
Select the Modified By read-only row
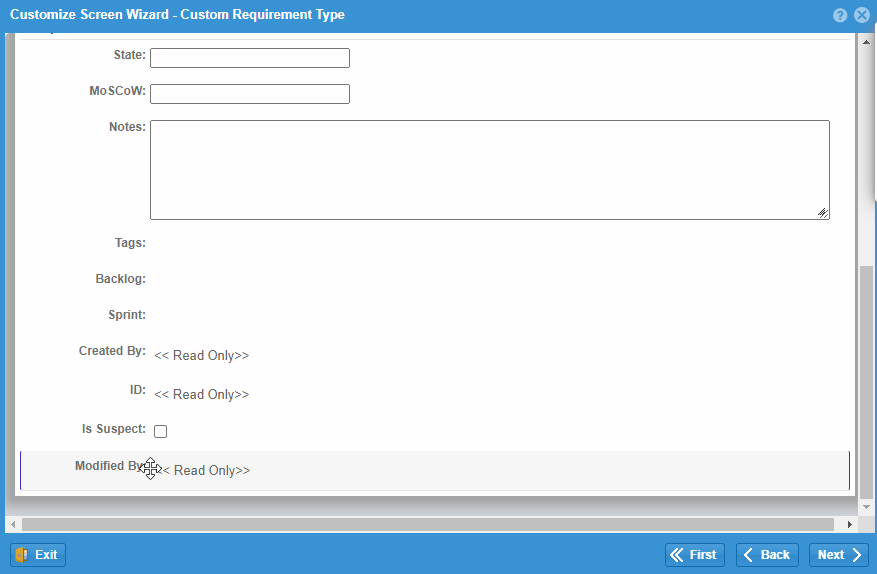click(x=435, y=471)
